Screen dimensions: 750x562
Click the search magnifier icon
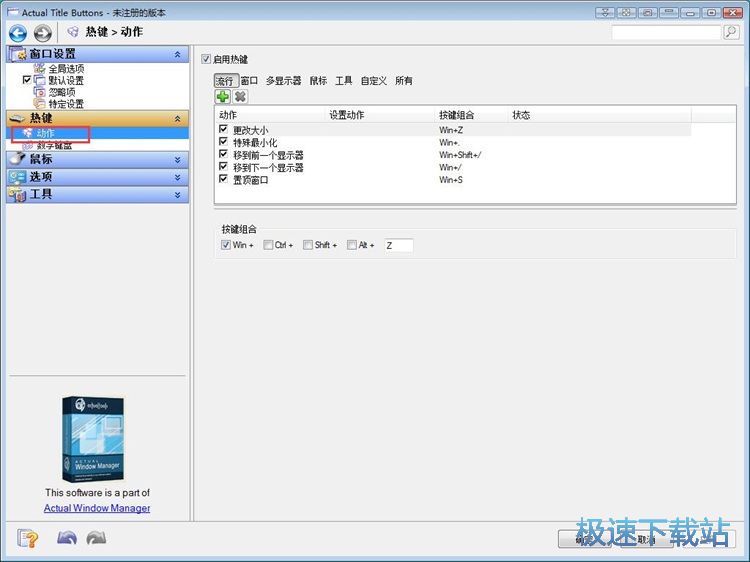click(x=731, y=33)
